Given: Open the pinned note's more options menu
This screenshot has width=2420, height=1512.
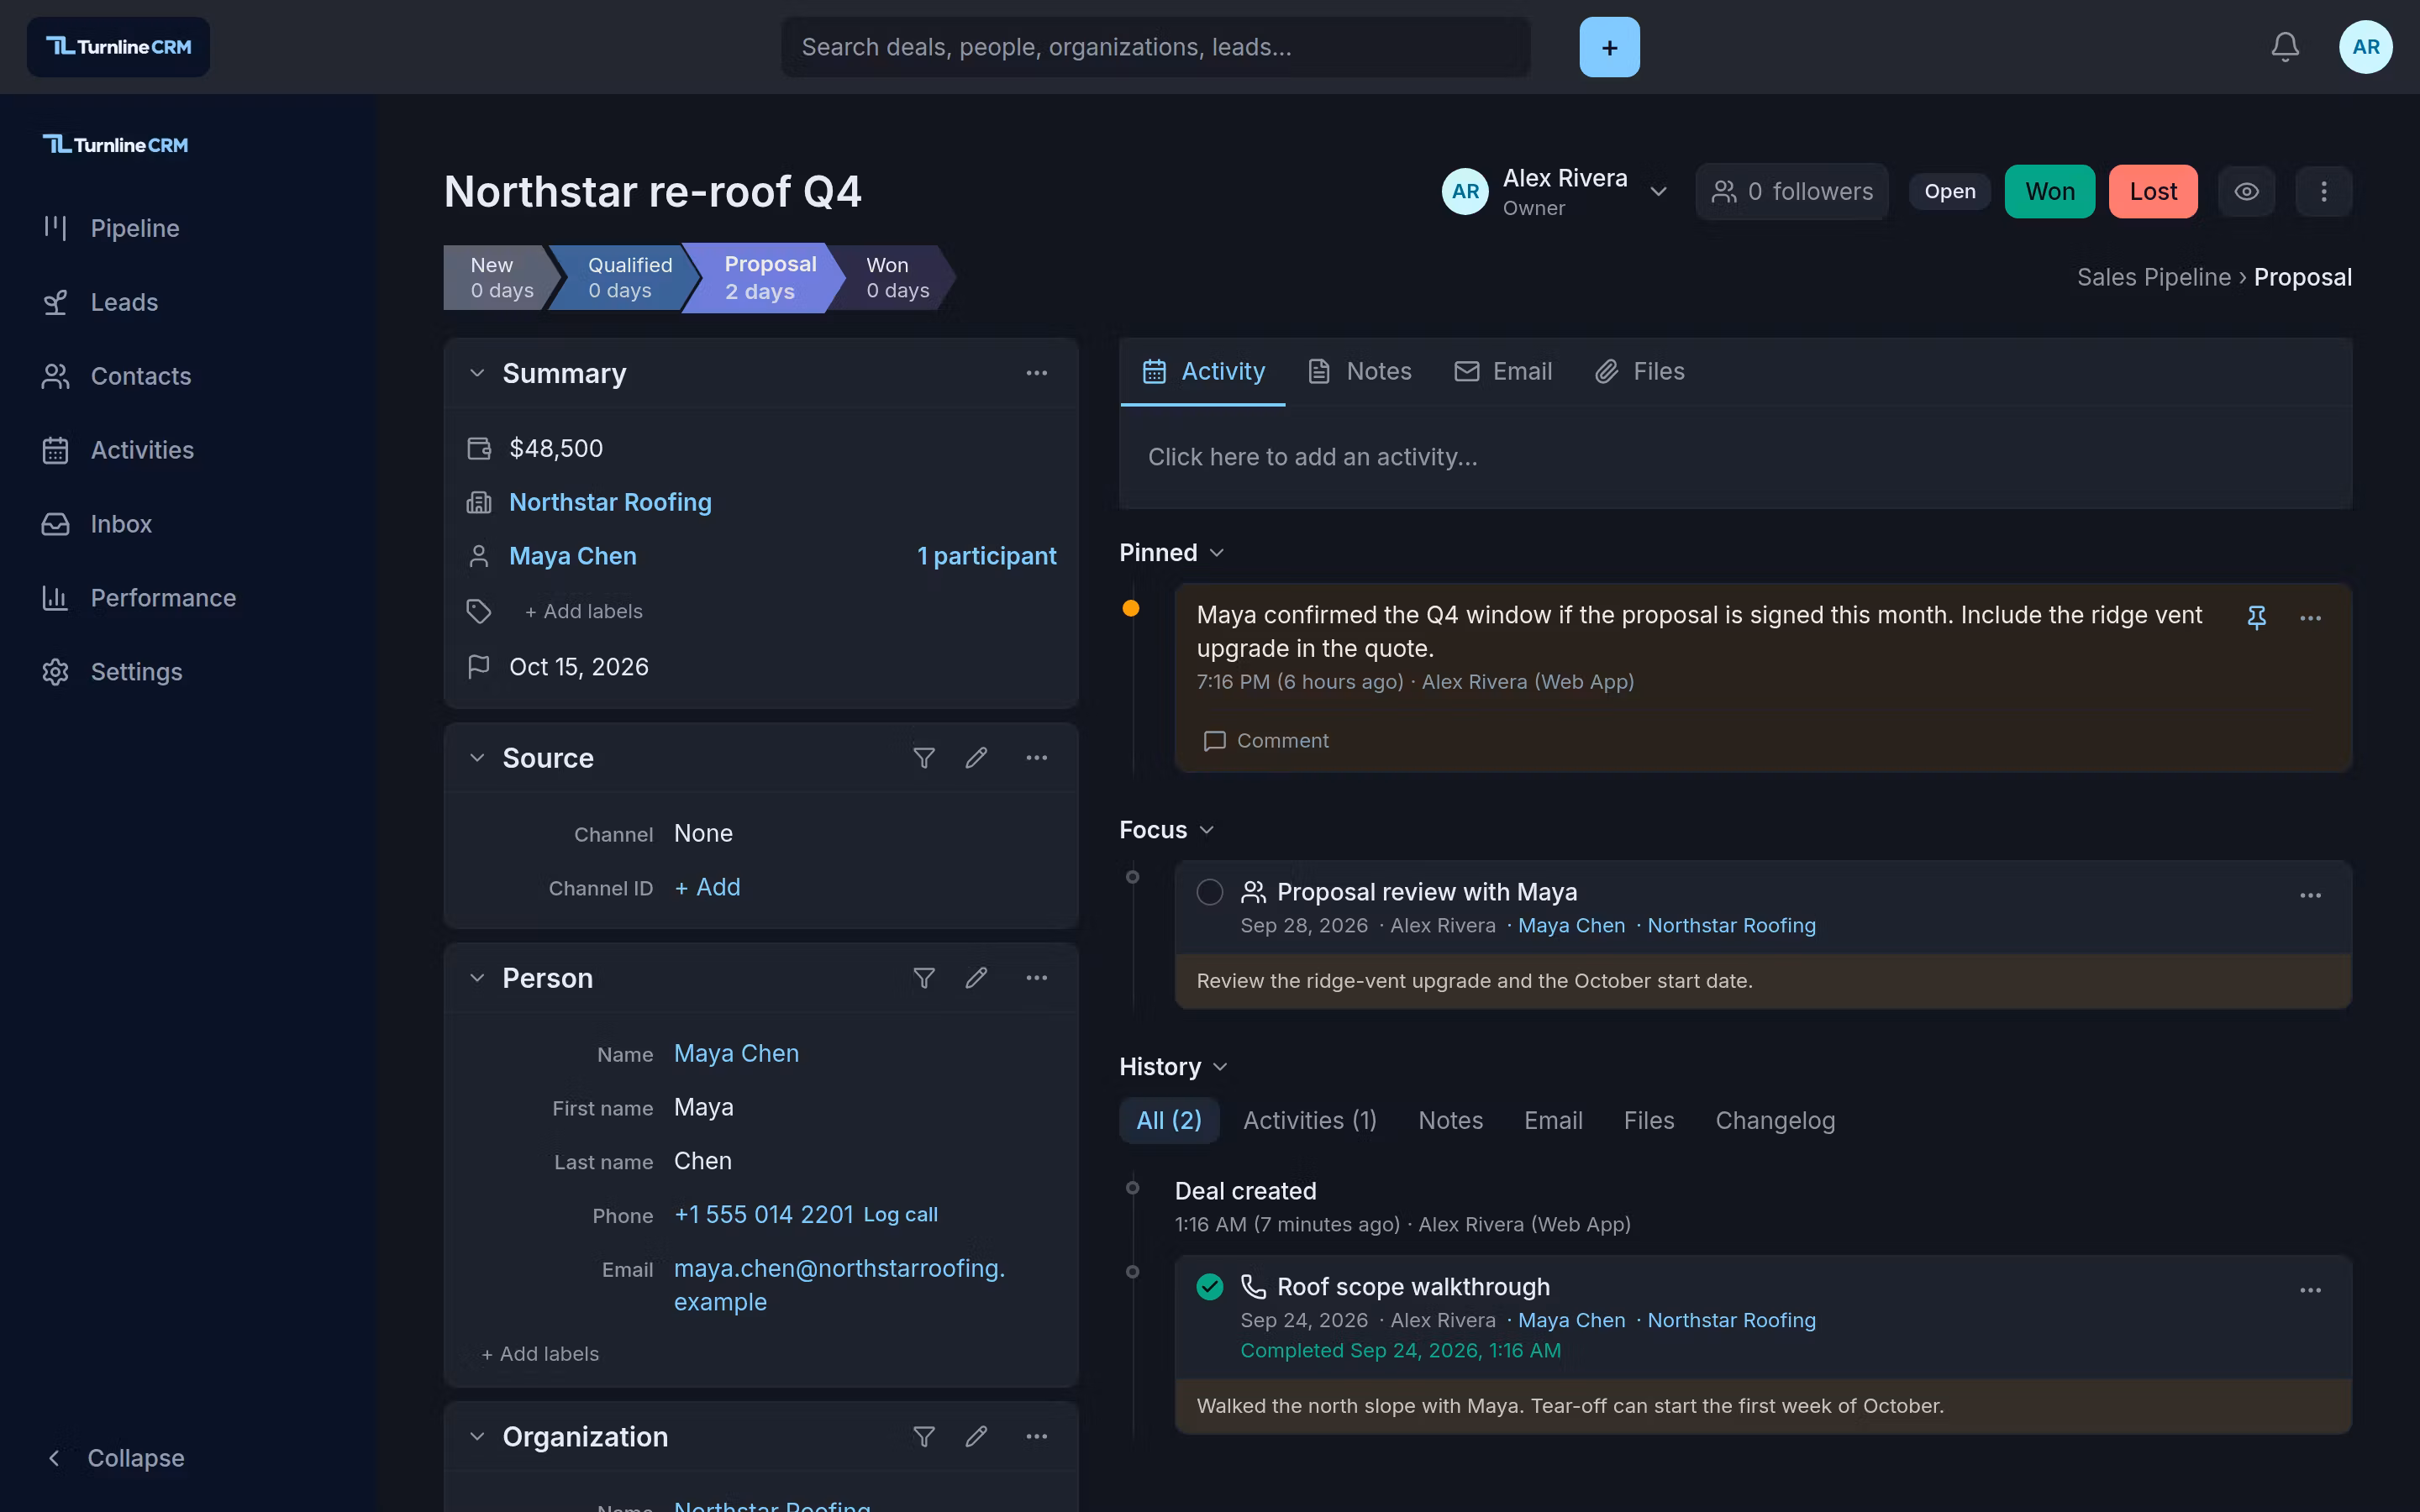Looking at the screenshot, I should (2310, 618).
